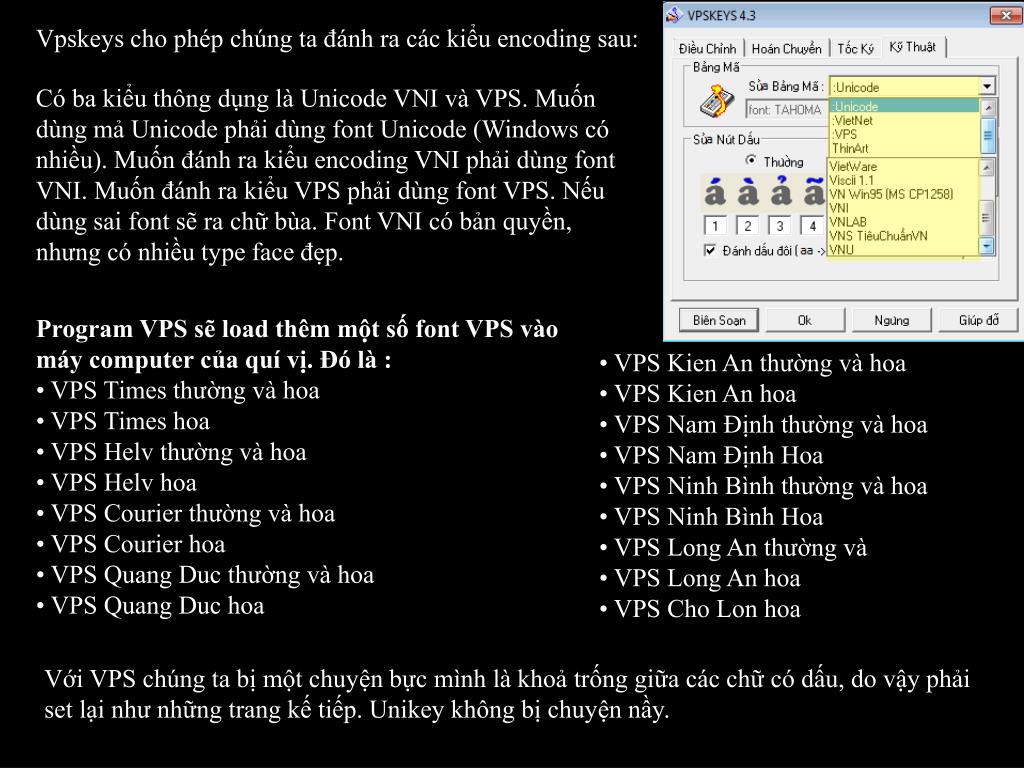
Task: Click the font: TAHOMA field
Action: [x=786, y=109]
